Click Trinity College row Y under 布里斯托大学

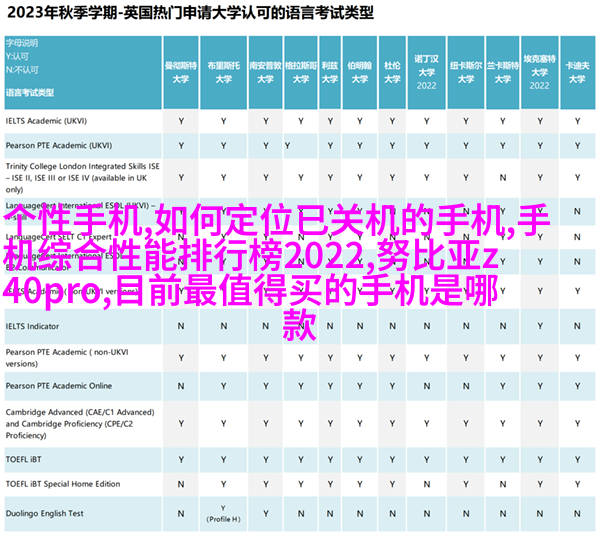(223, 178)
